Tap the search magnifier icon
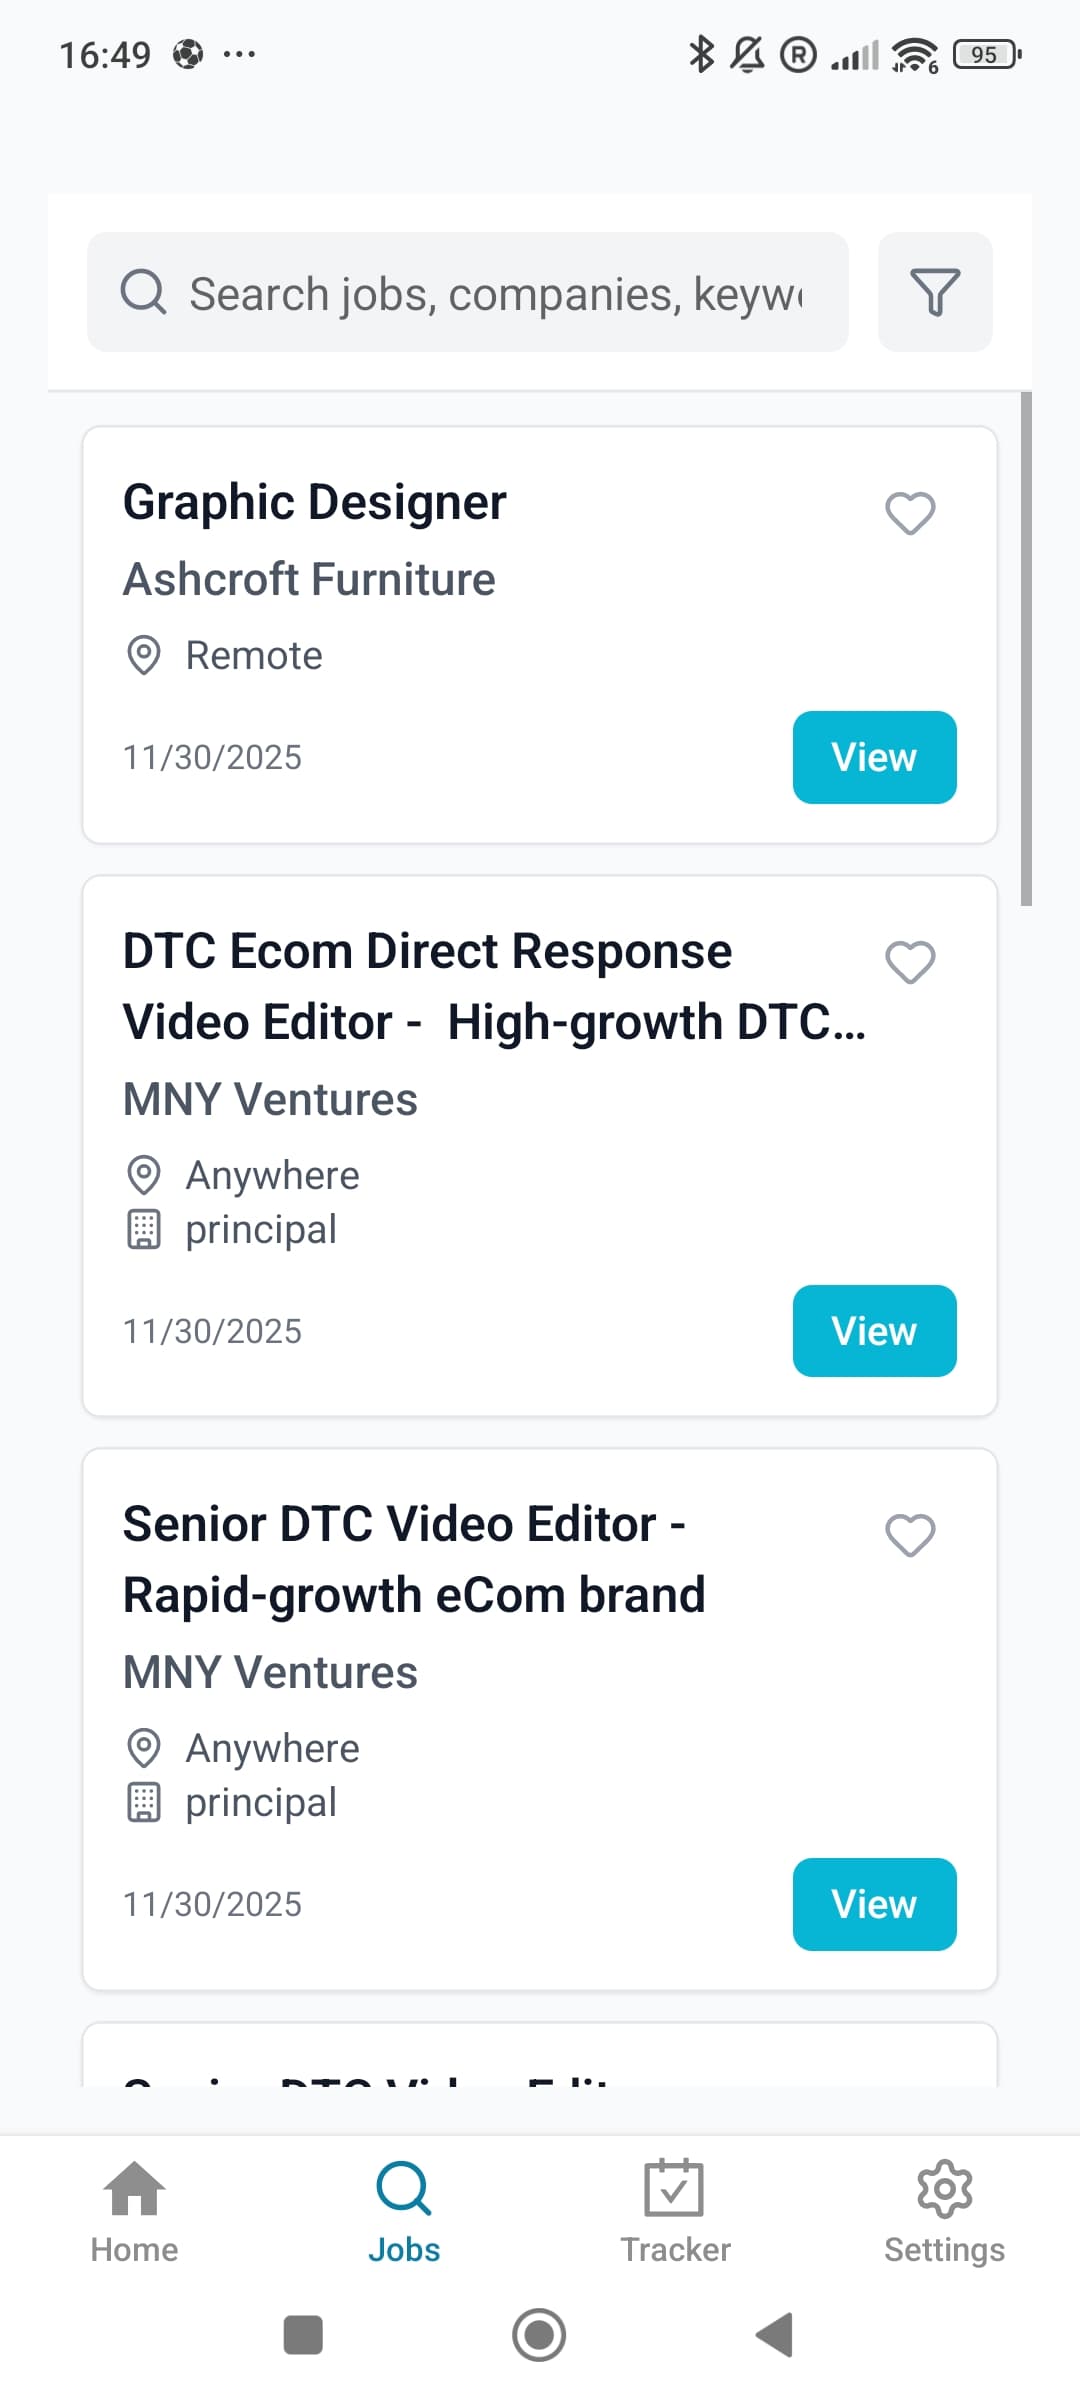This screenshot has height=2400, width=1080. pyautogui.click(x=143, y=292)
